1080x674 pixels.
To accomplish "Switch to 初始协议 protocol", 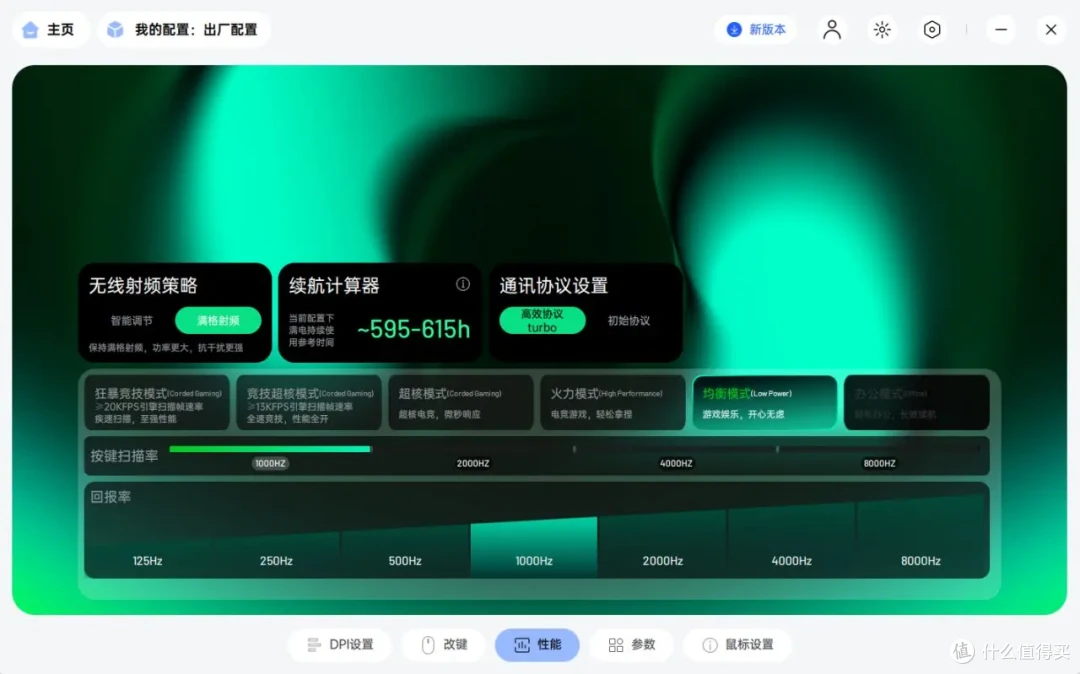I will click(628, 321).
